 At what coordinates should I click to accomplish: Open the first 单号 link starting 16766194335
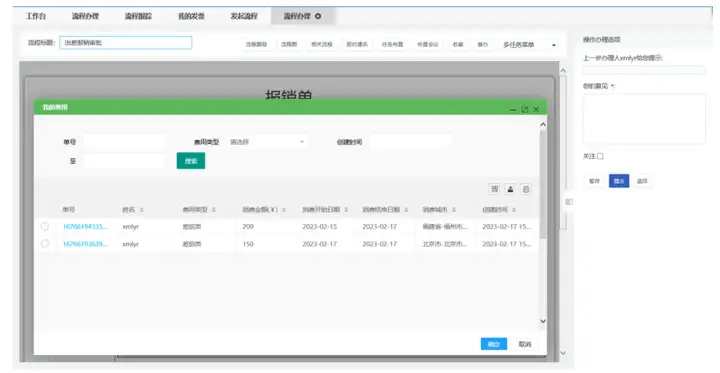click(85, 226)
